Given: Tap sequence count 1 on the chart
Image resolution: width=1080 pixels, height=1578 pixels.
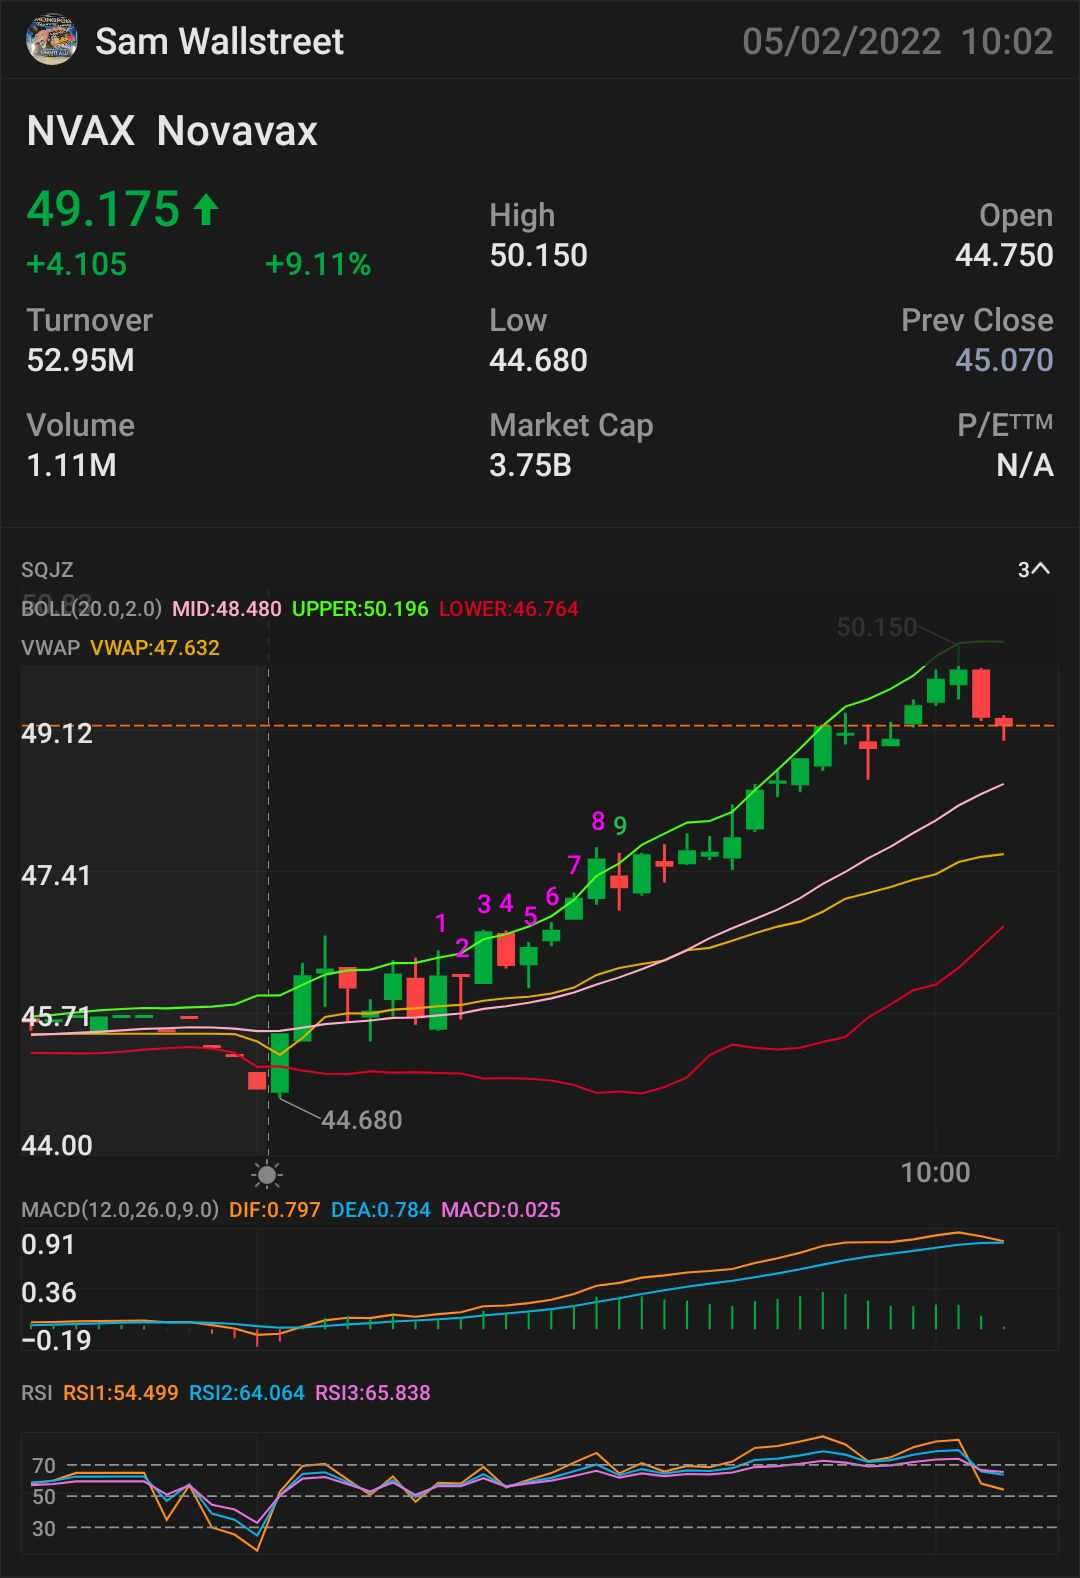Looking at the screenshot, I should 441,923.
